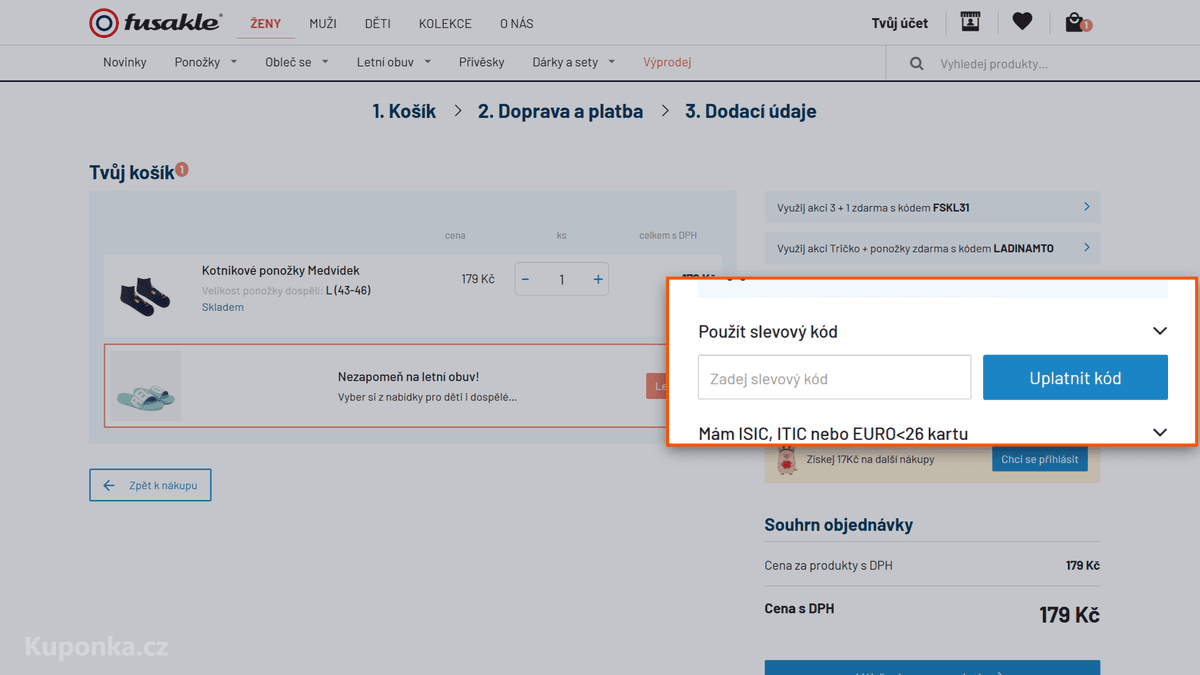Click the quantity field showing 1
This screenshot has height=675, width=1200.
562,279
